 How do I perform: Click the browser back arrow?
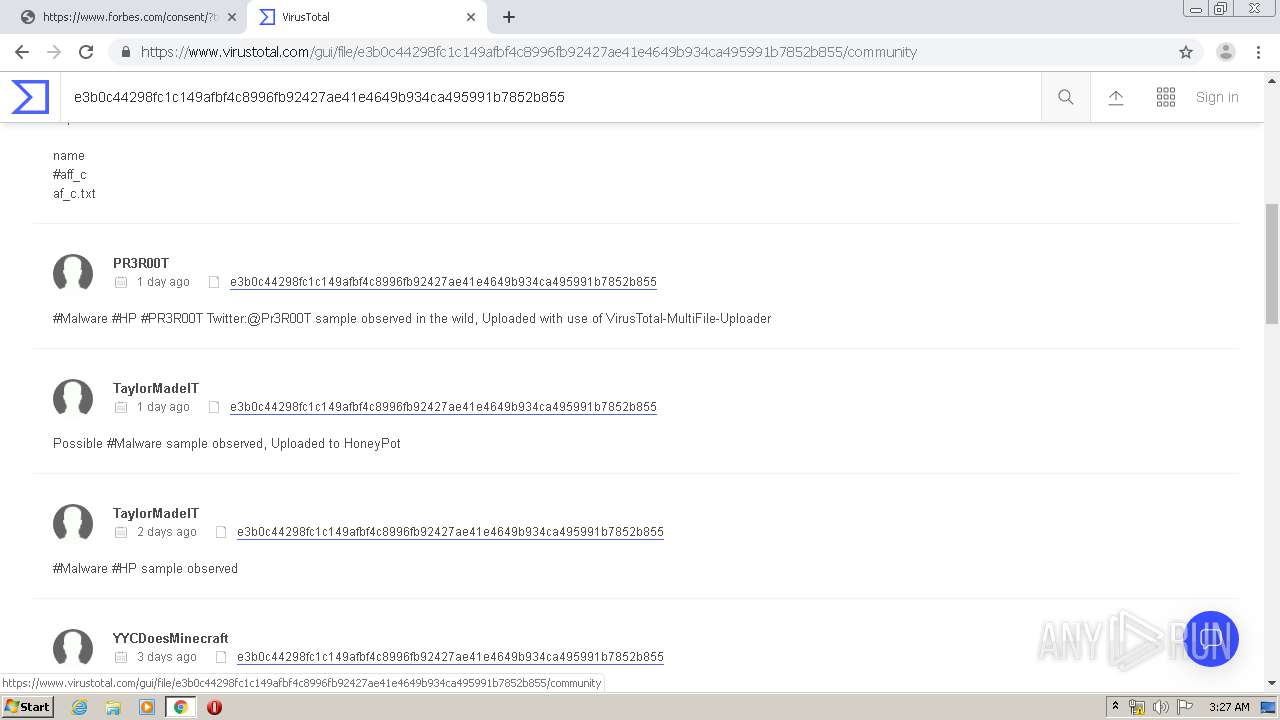[x=22, y=52]
